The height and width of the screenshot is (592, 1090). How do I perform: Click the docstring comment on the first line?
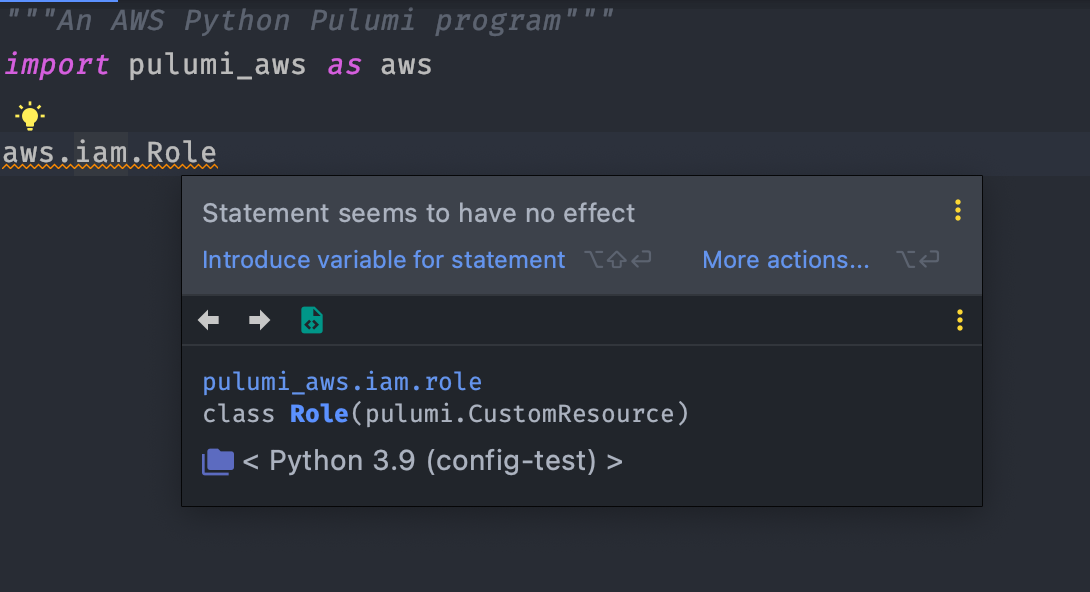click(x=310, y=20)
